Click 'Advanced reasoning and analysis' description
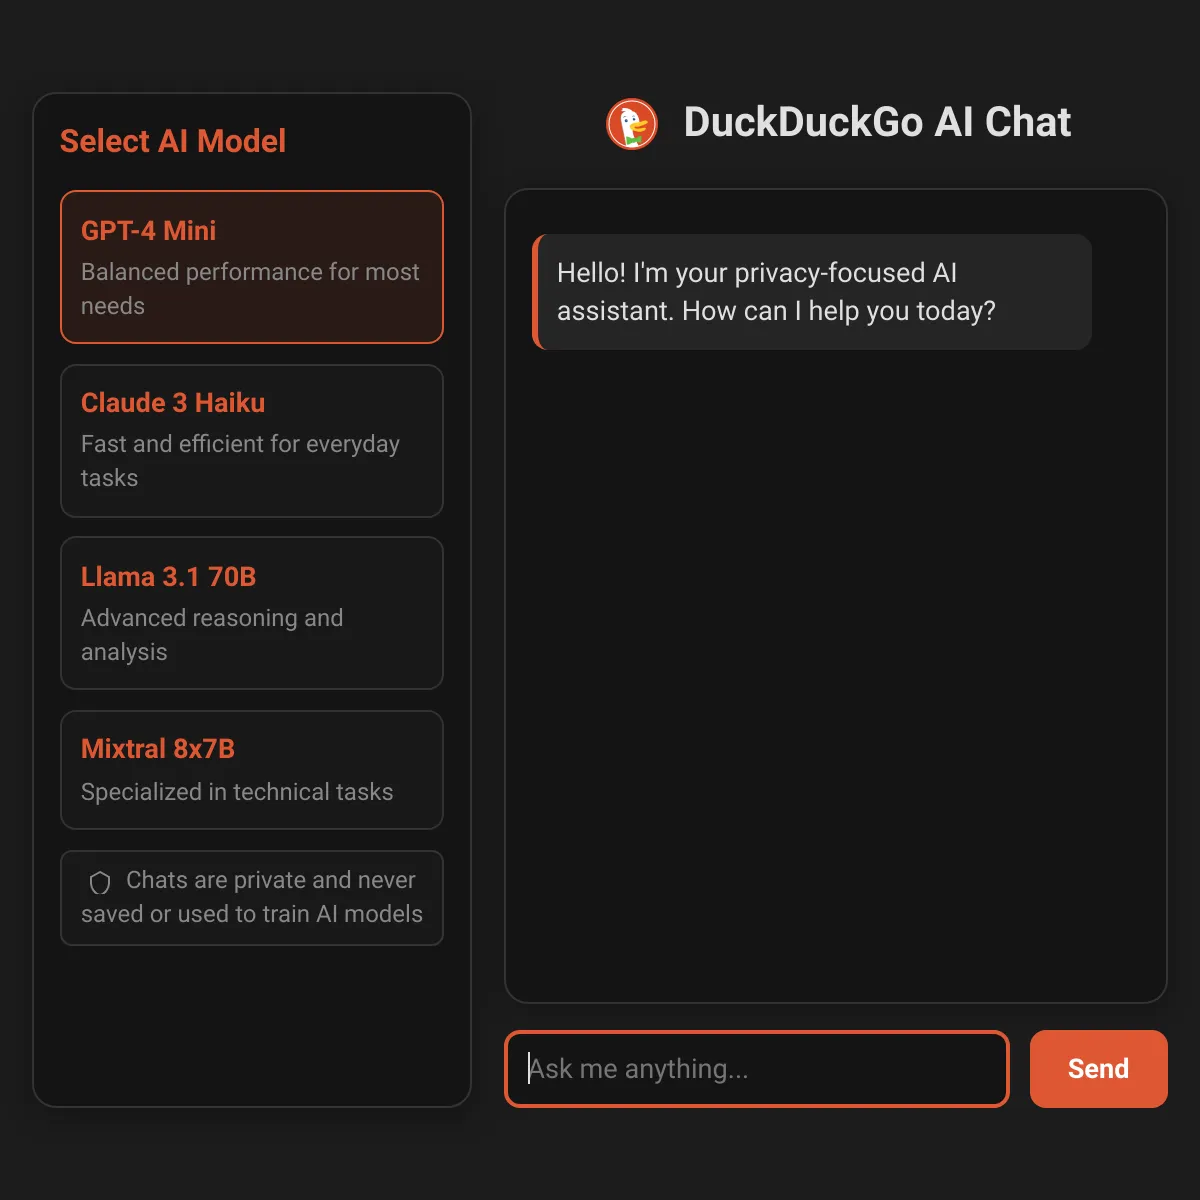The height and width of the screenshot is (1200, 1200). point(212,635)
